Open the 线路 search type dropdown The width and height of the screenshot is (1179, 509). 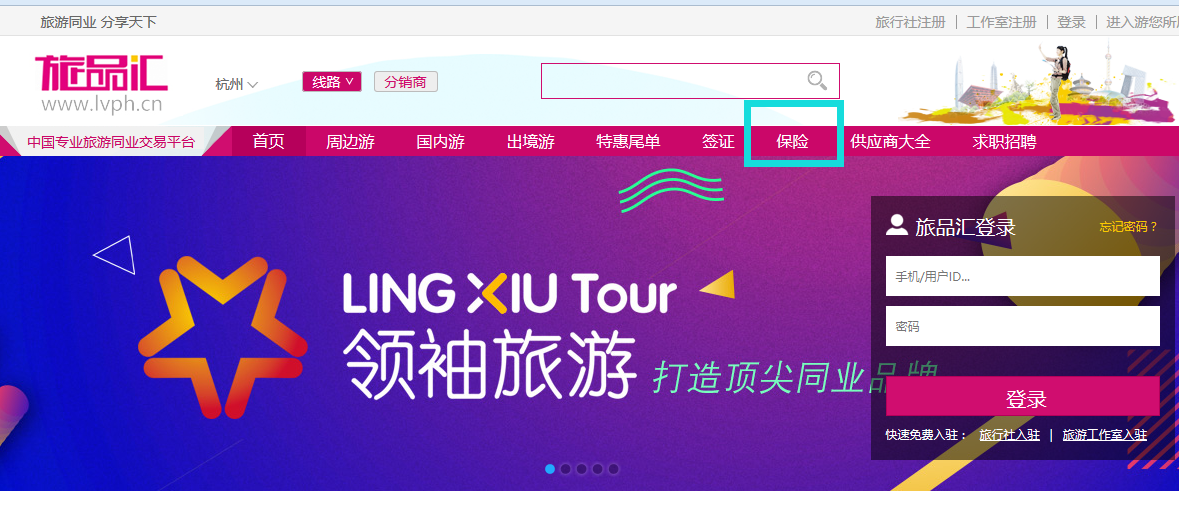(332, 82)
